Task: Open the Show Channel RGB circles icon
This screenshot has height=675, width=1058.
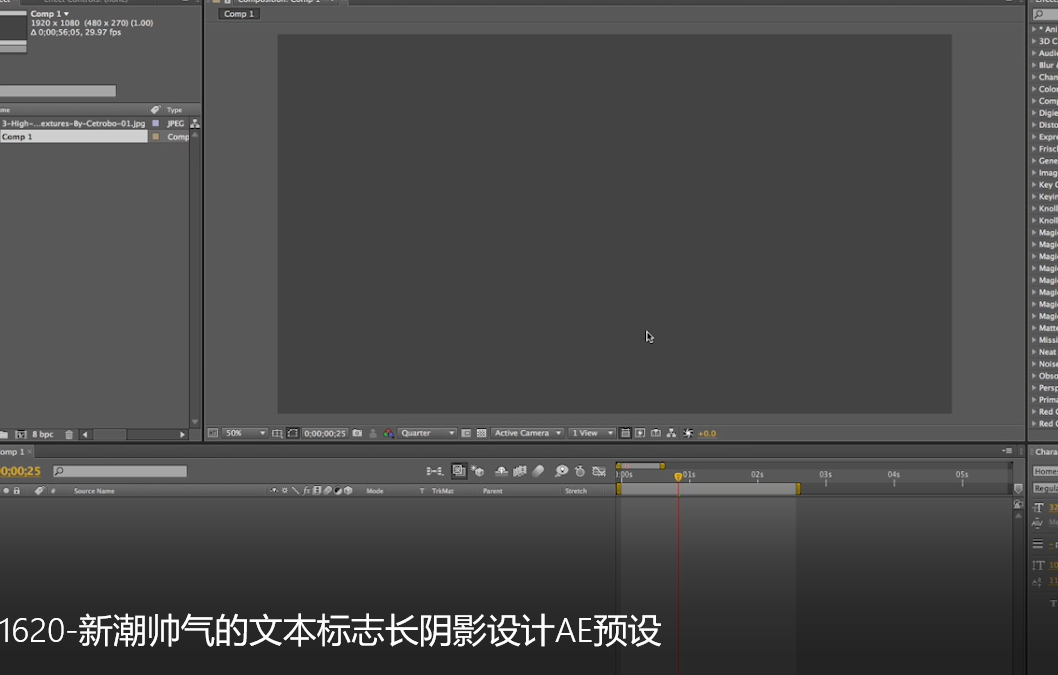Action: [x=388, y=433]
